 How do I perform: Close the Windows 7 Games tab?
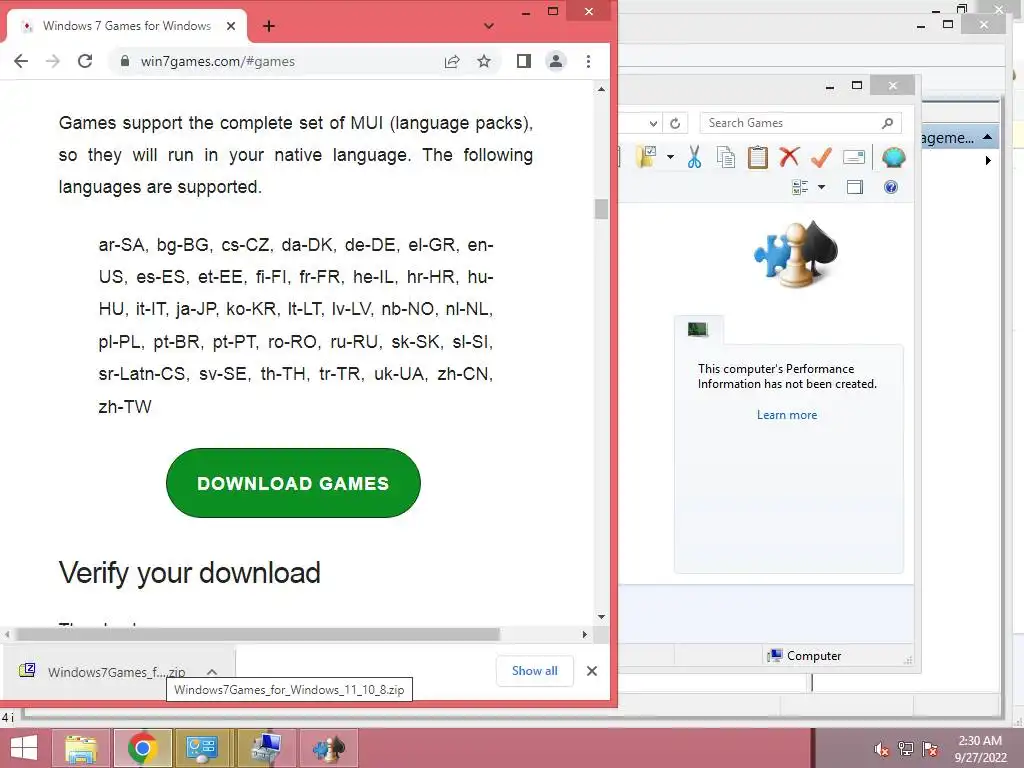231,26
